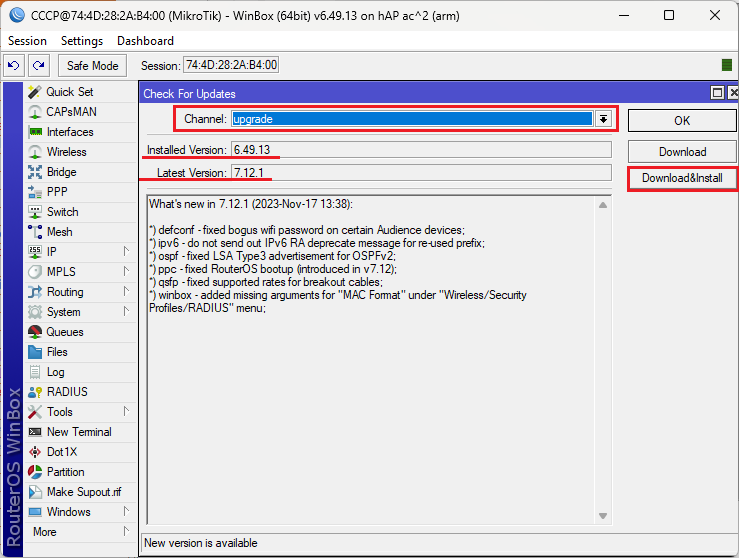Open Mesh icon in sidebar

(34, 232)
